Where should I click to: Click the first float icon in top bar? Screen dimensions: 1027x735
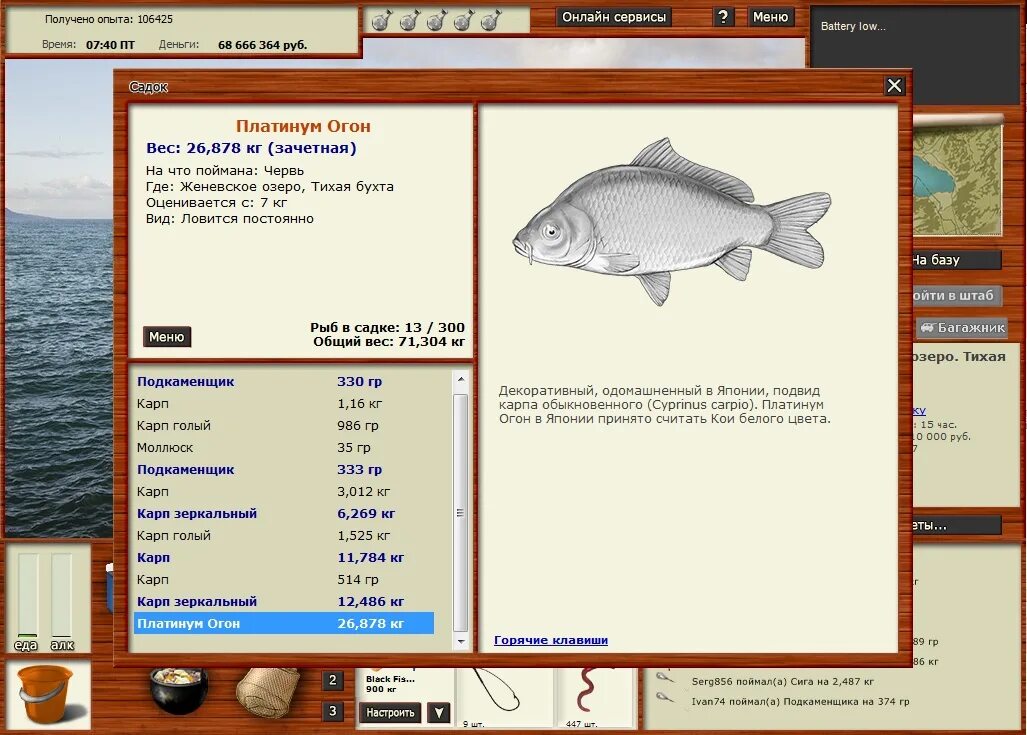click(x=381, y=21)
